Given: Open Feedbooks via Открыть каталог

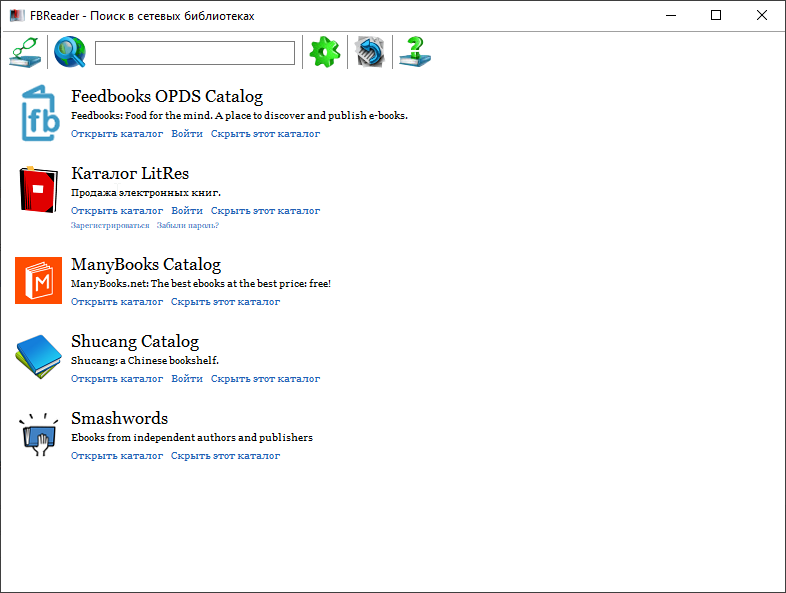Looking at the screenshot, I should point(117,134).
